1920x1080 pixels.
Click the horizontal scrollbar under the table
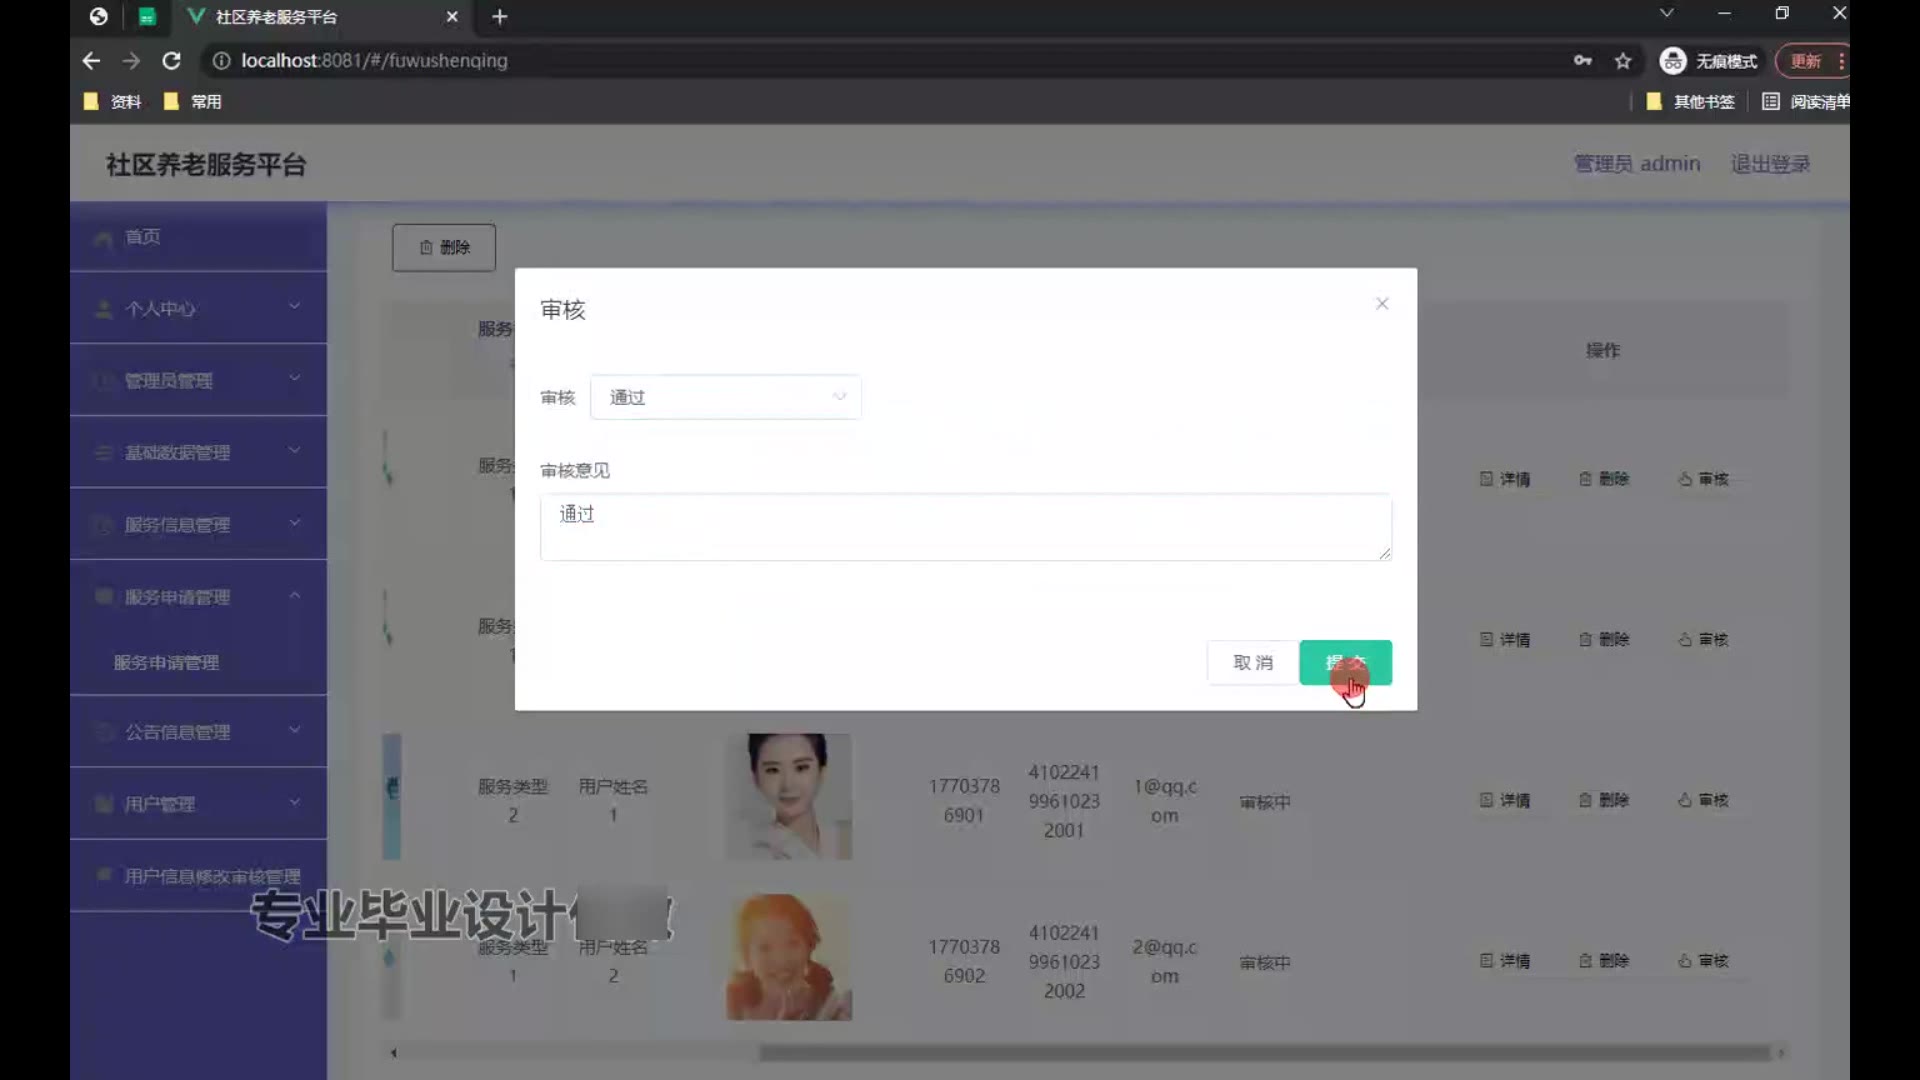(x=1265, y=1052)
